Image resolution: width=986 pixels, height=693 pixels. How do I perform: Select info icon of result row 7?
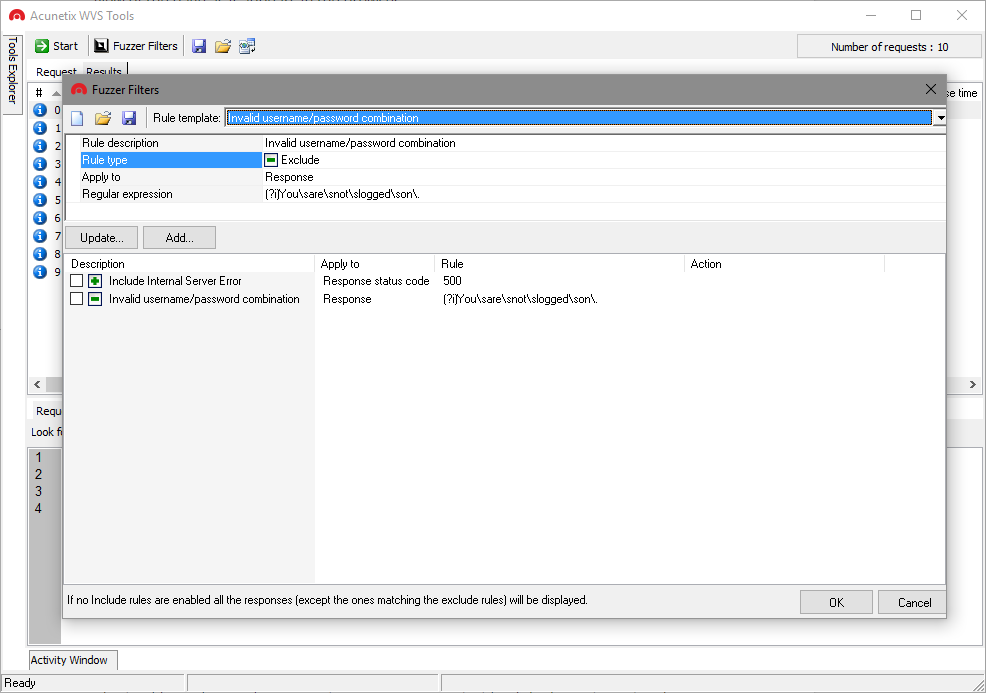(40, 236)
